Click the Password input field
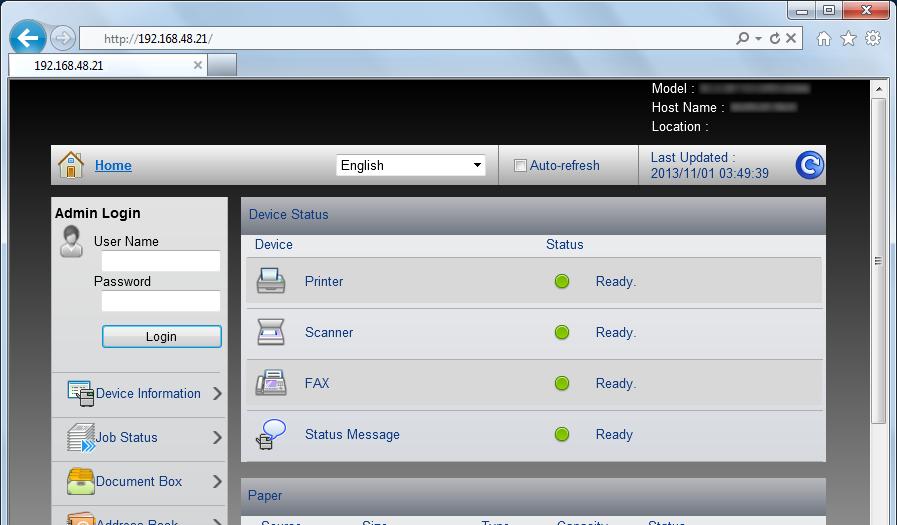897x525 pixels. [161, 301]
